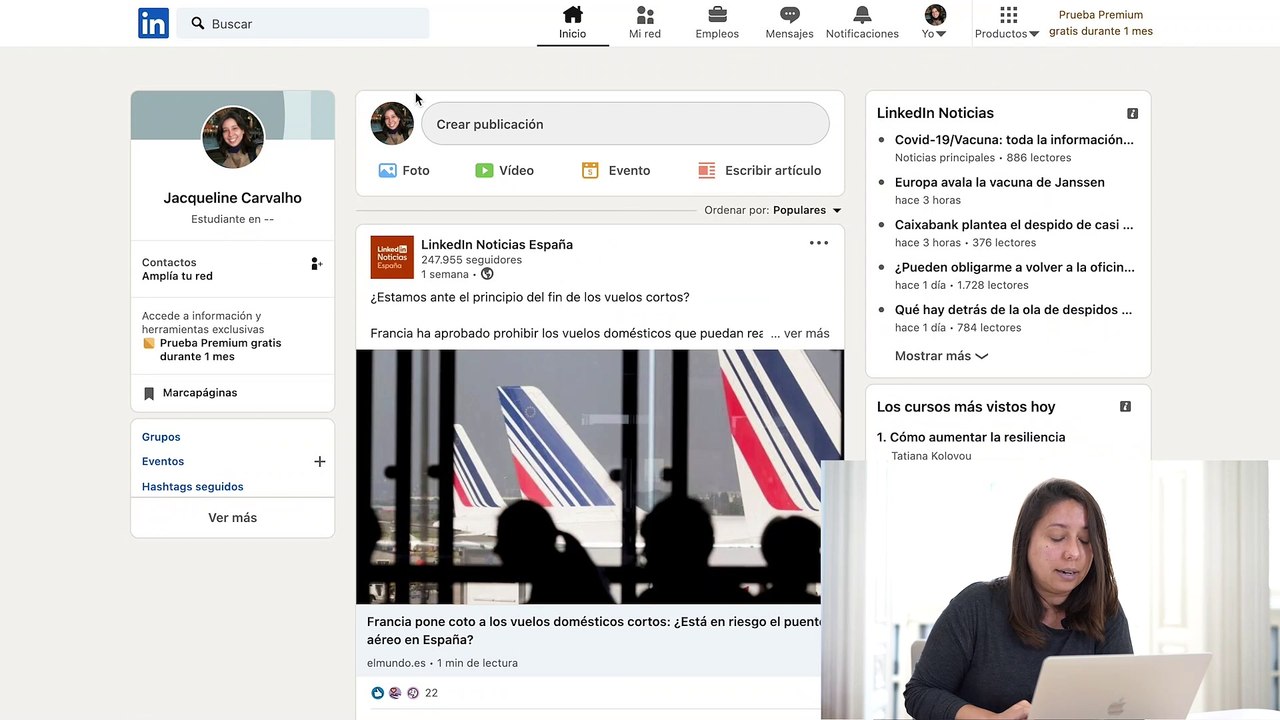The width and height of the screenshot is (1280, 720).
Task: Open the Grupos link
Action: tap(161, 437)
